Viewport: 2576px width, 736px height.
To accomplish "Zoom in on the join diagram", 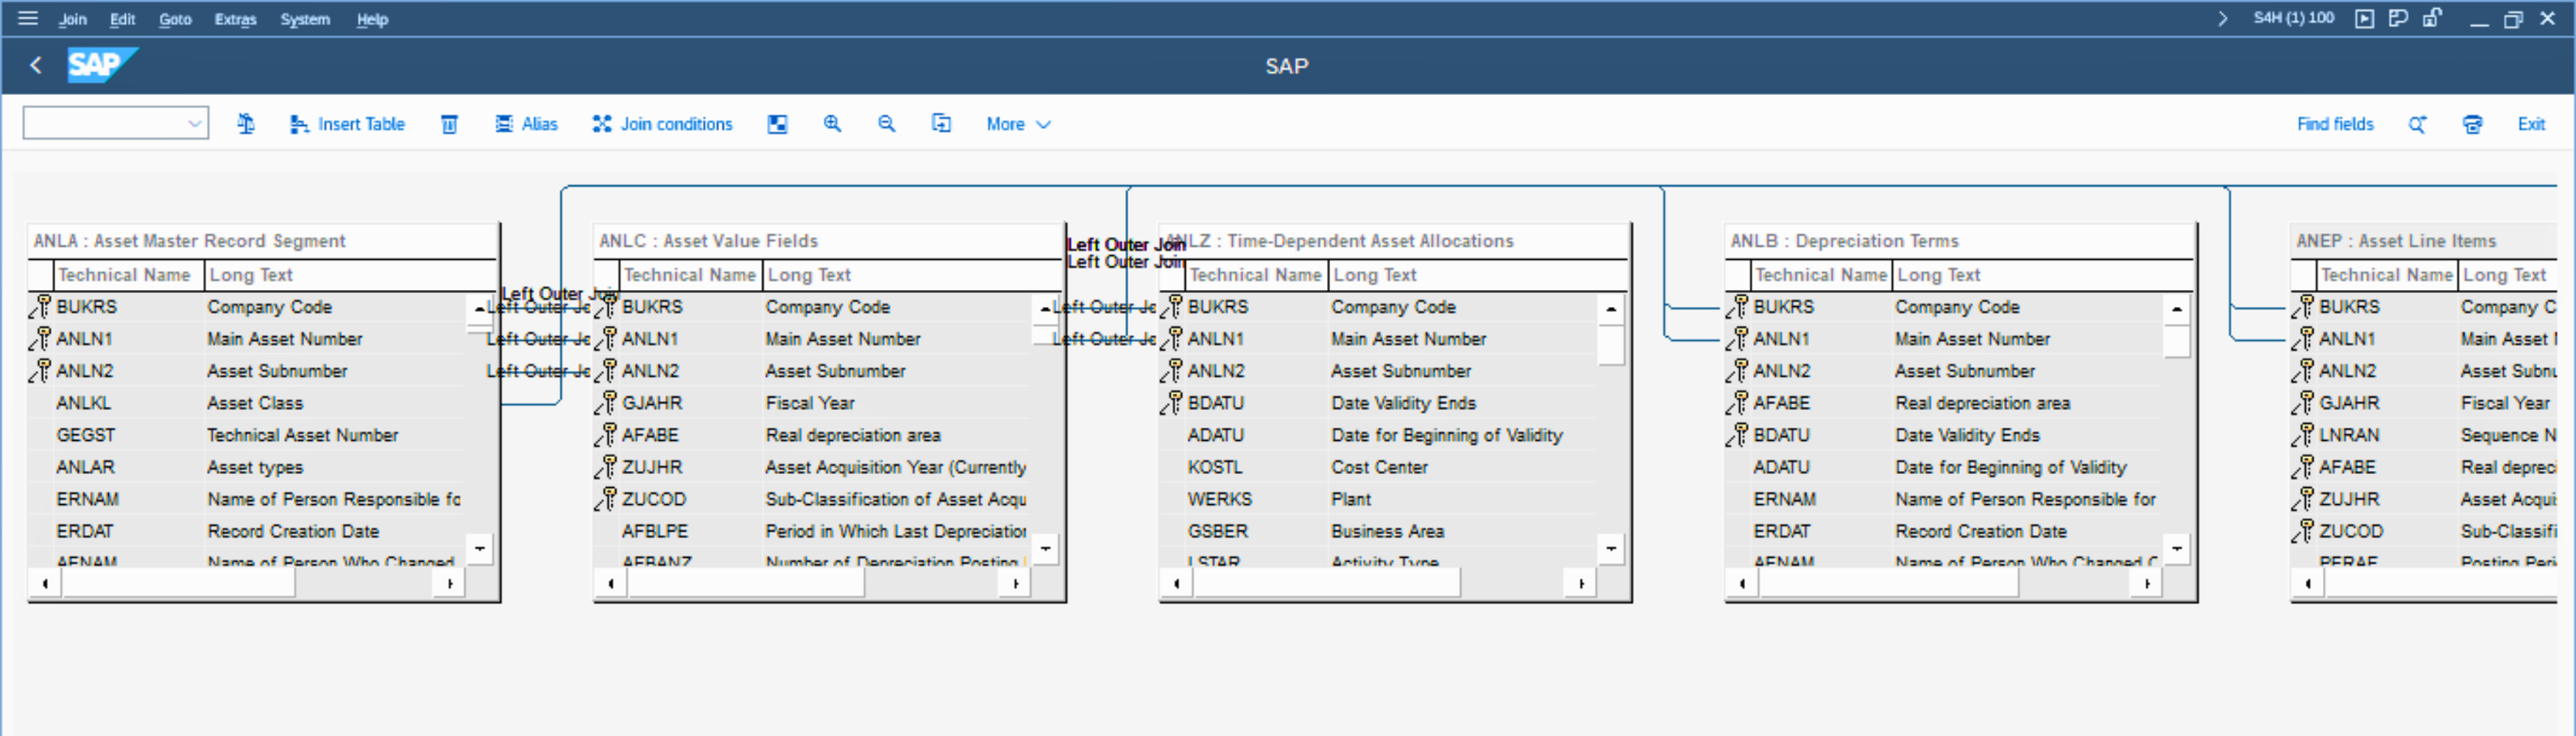I will (x=831, y=124).
